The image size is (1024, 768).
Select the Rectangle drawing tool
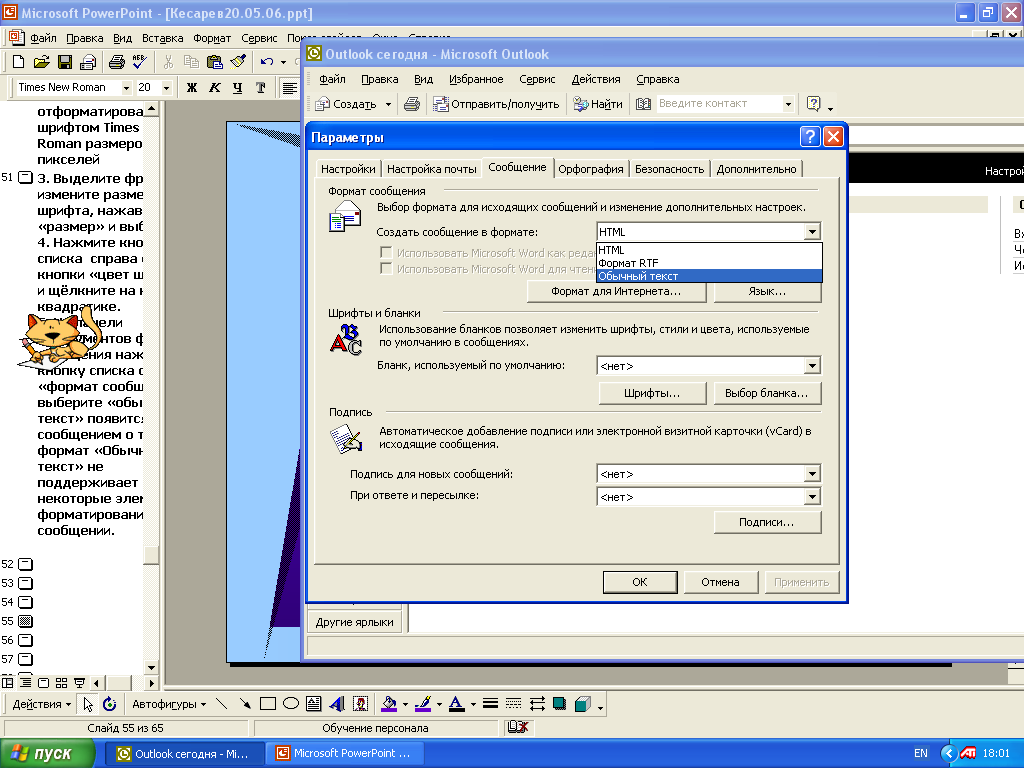point(268,703)
